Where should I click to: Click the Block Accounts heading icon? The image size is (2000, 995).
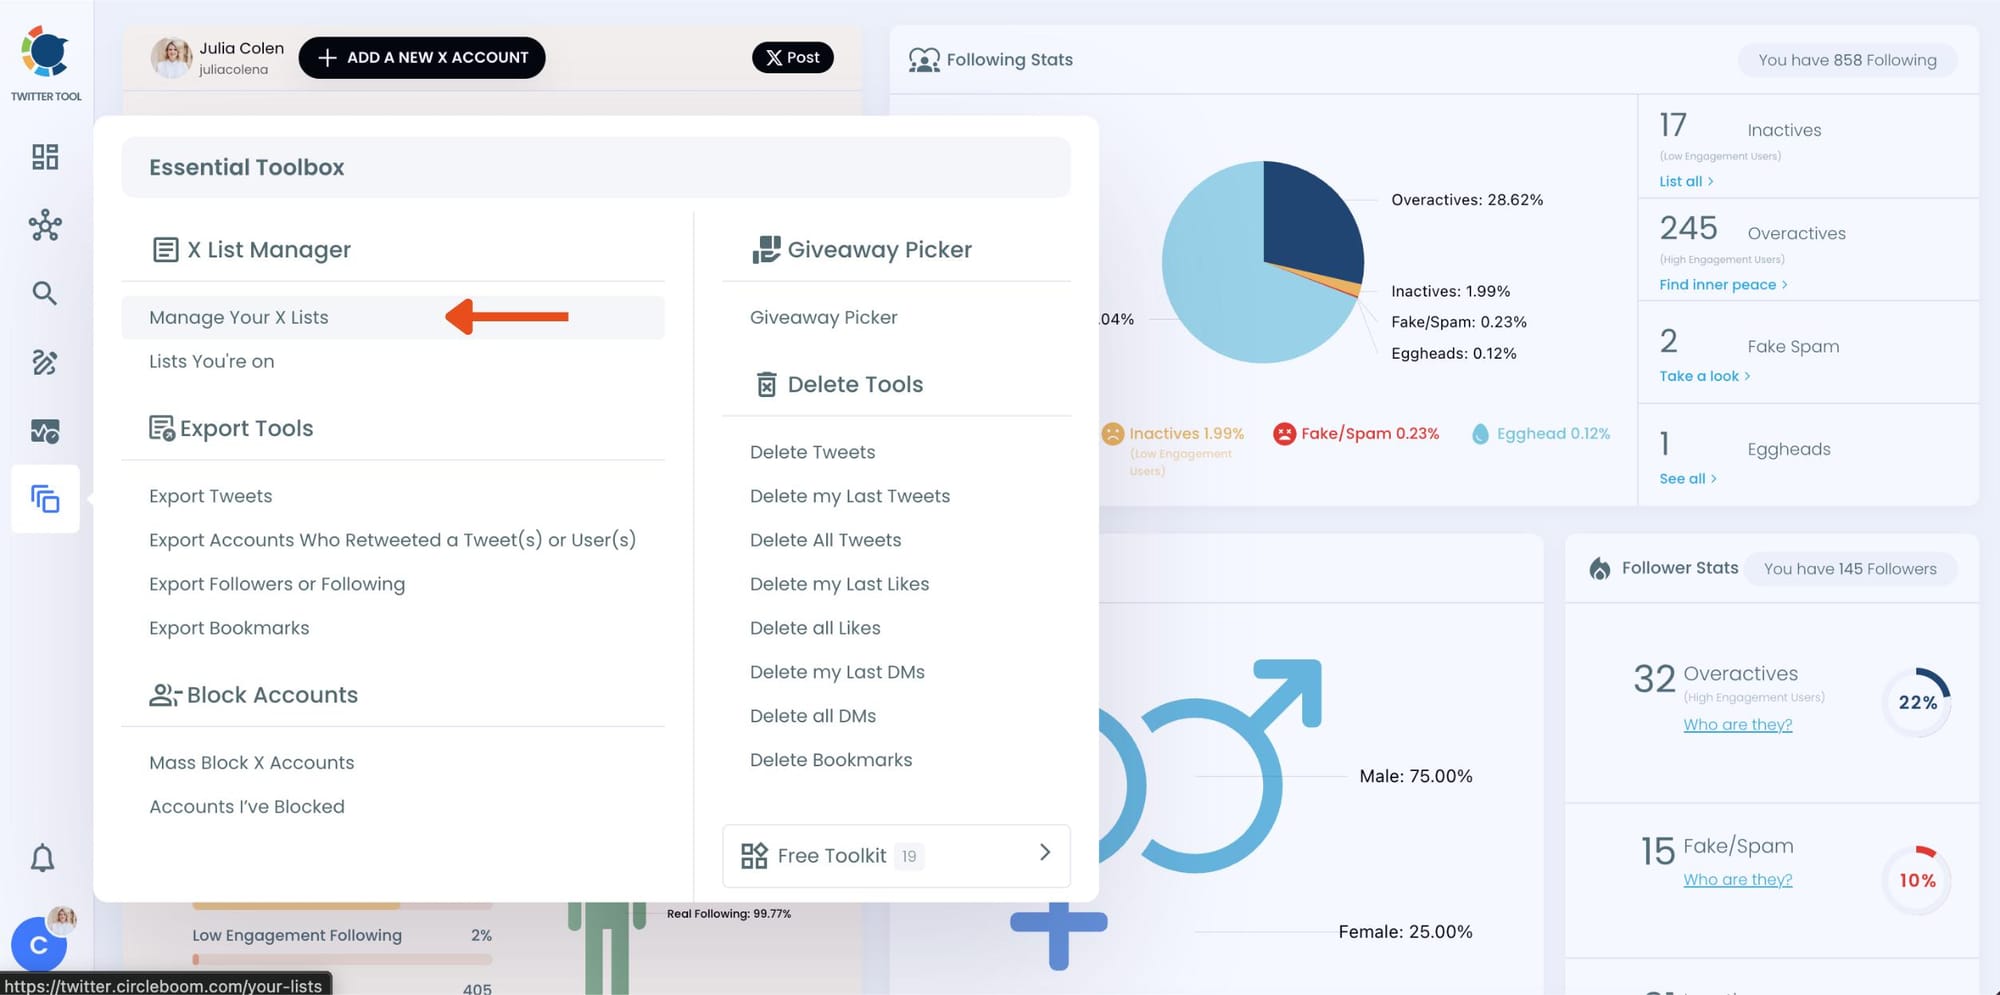(x=165, y=695)
